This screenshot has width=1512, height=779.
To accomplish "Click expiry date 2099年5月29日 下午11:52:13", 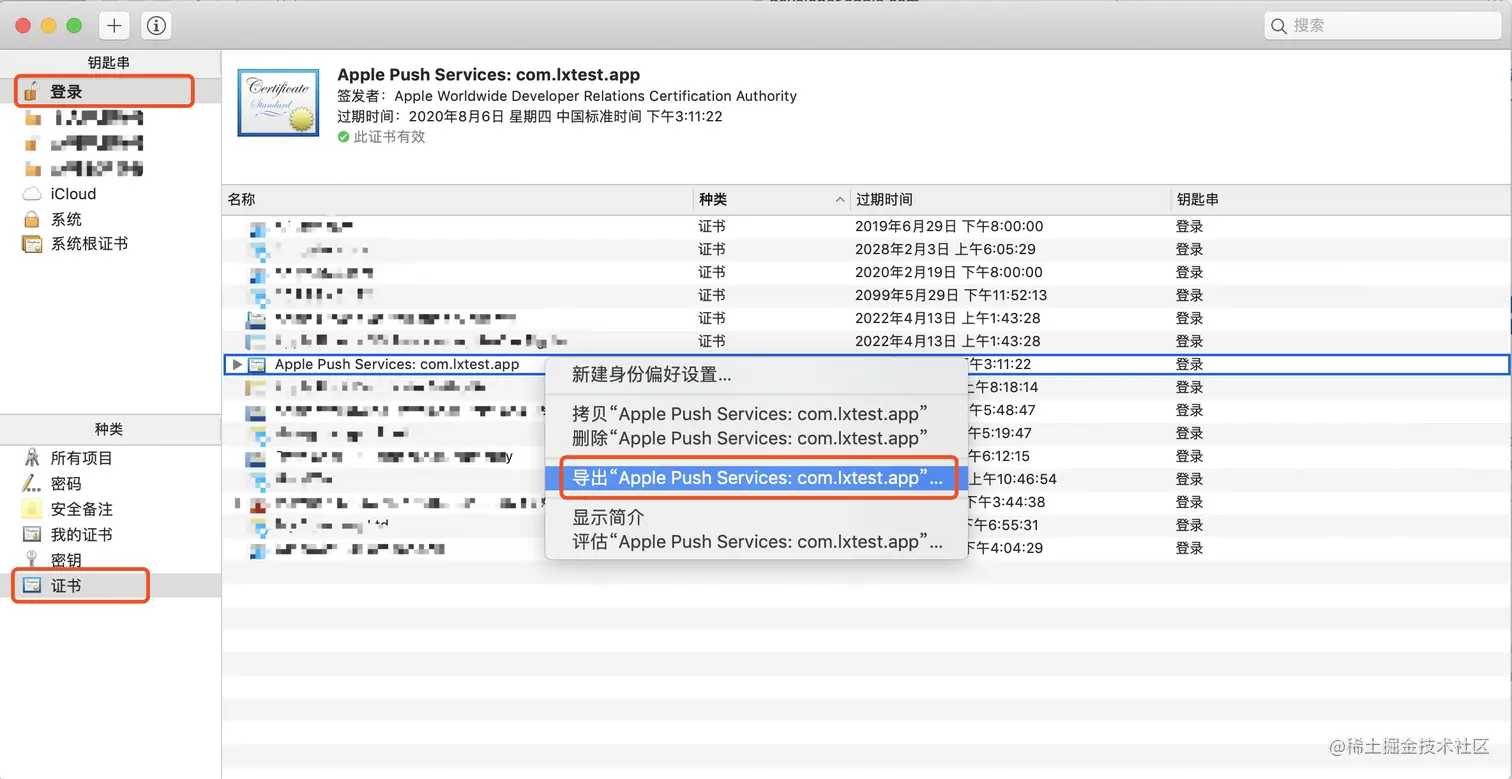I will (951, 296).
